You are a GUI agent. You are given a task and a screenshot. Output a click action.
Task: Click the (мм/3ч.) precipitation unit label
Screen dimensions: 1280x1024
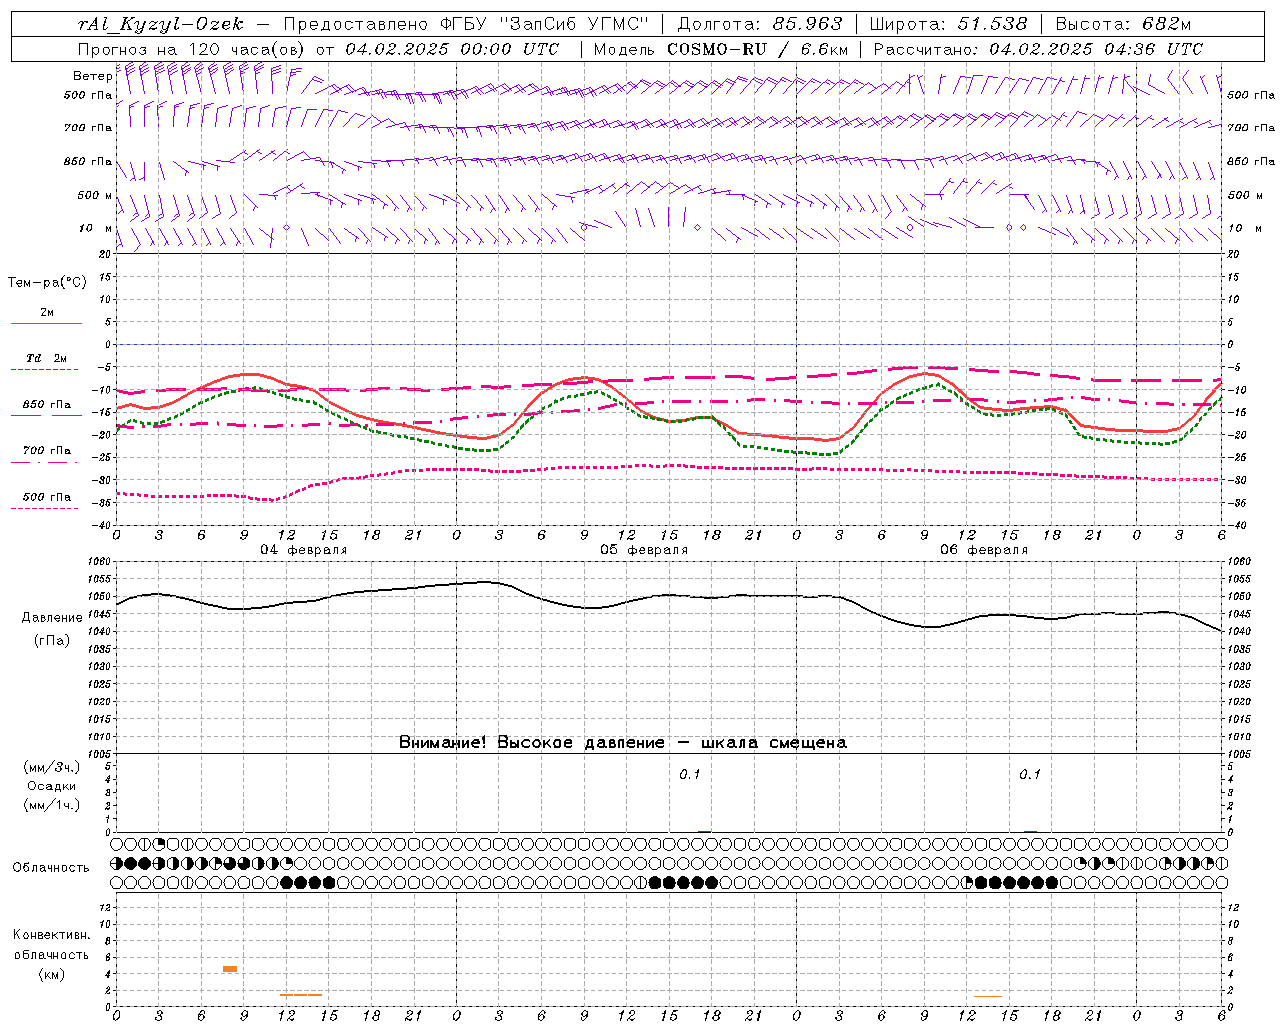click(x=52, y=767)
